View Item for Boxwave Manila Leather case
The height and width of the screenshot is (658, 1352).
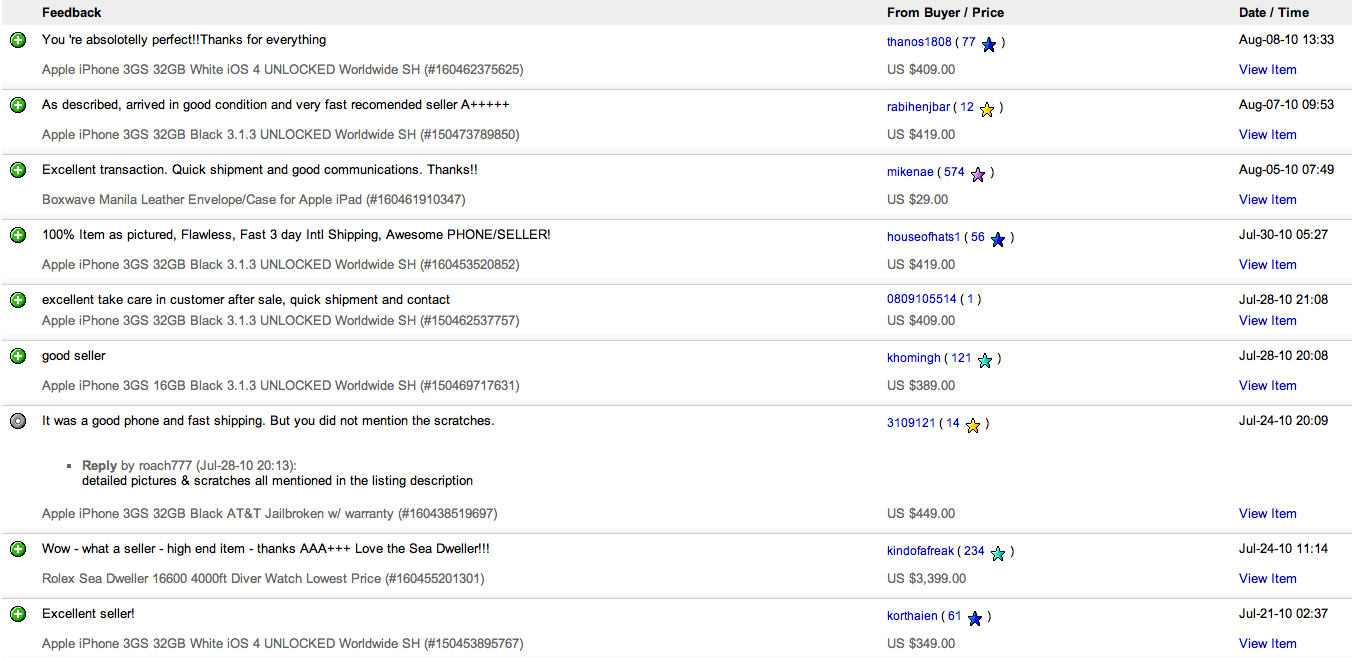[1267, 200]
